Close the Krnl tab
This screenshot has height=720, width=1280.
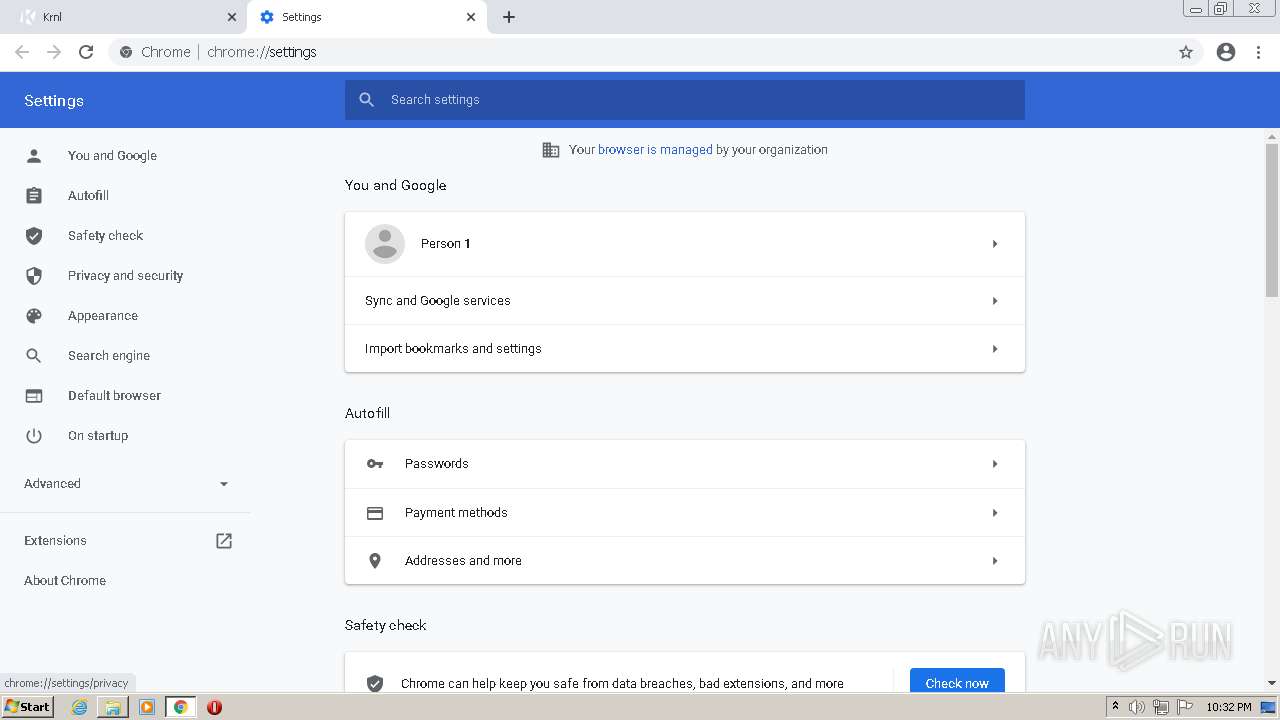tap(232, 17)
